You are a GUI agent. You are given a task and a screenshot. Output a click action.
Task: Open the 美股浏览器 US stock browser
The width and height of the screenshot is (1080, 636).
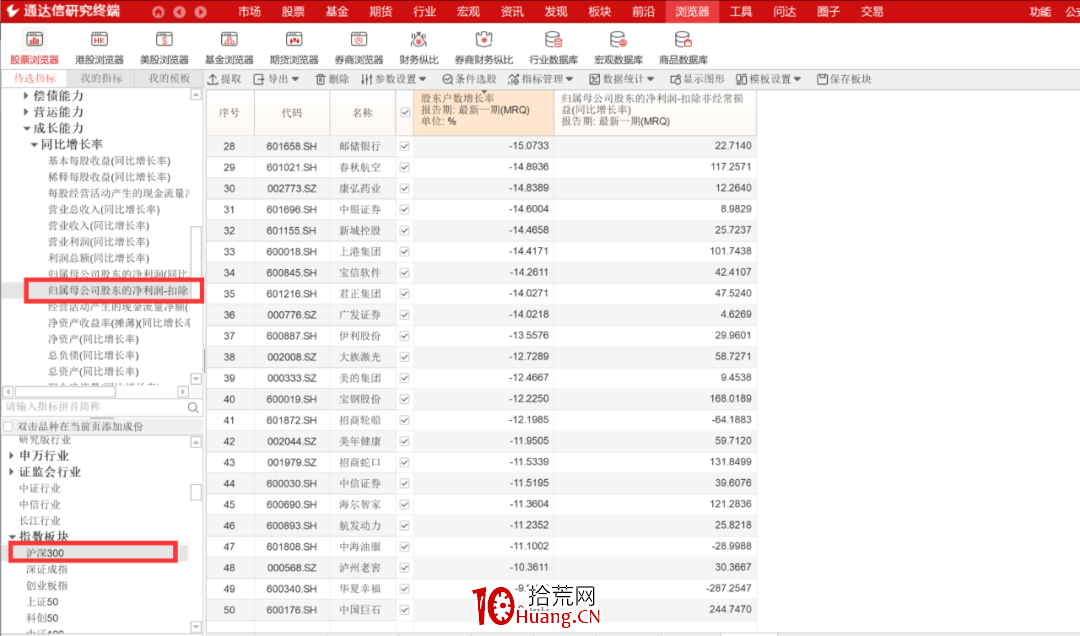click(x=164, y=48)
